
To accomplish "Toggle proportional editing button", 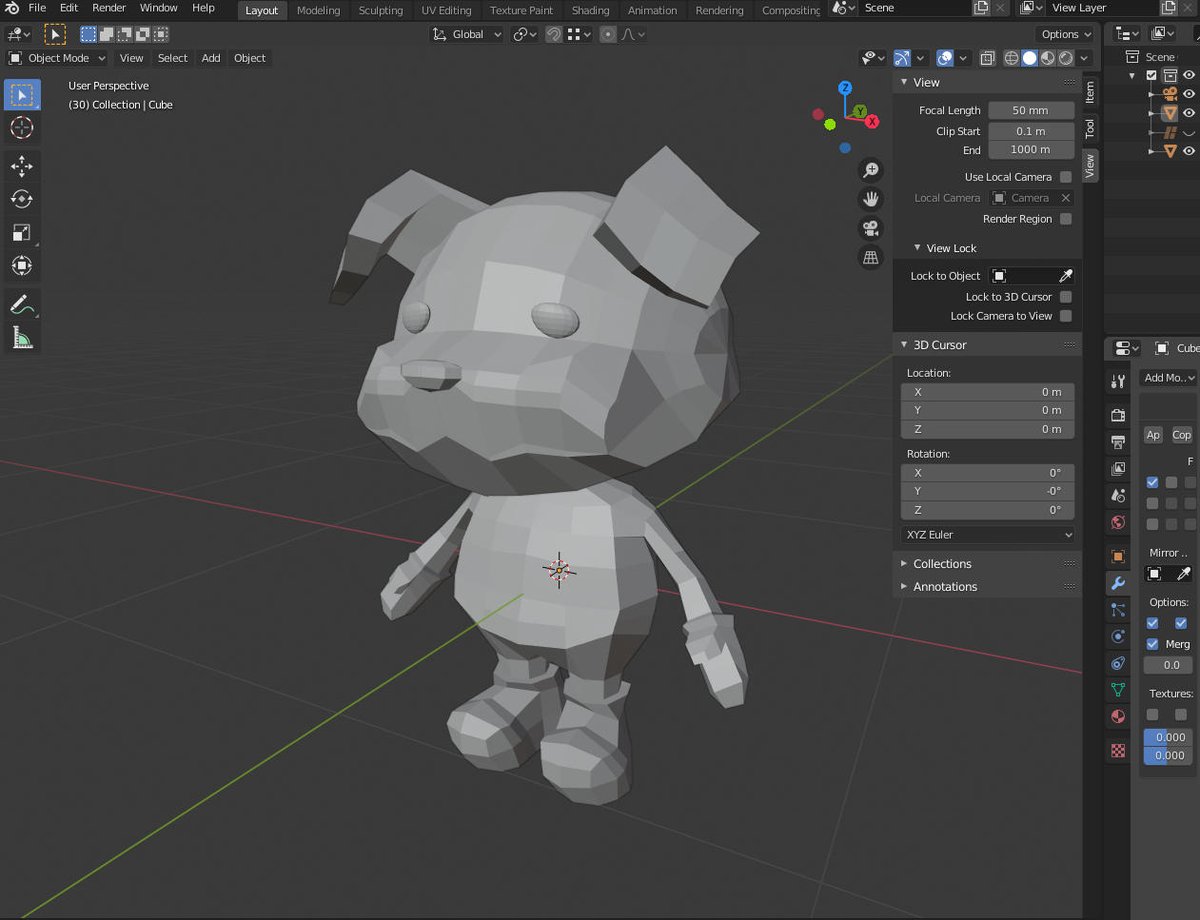I will point(608,34).
